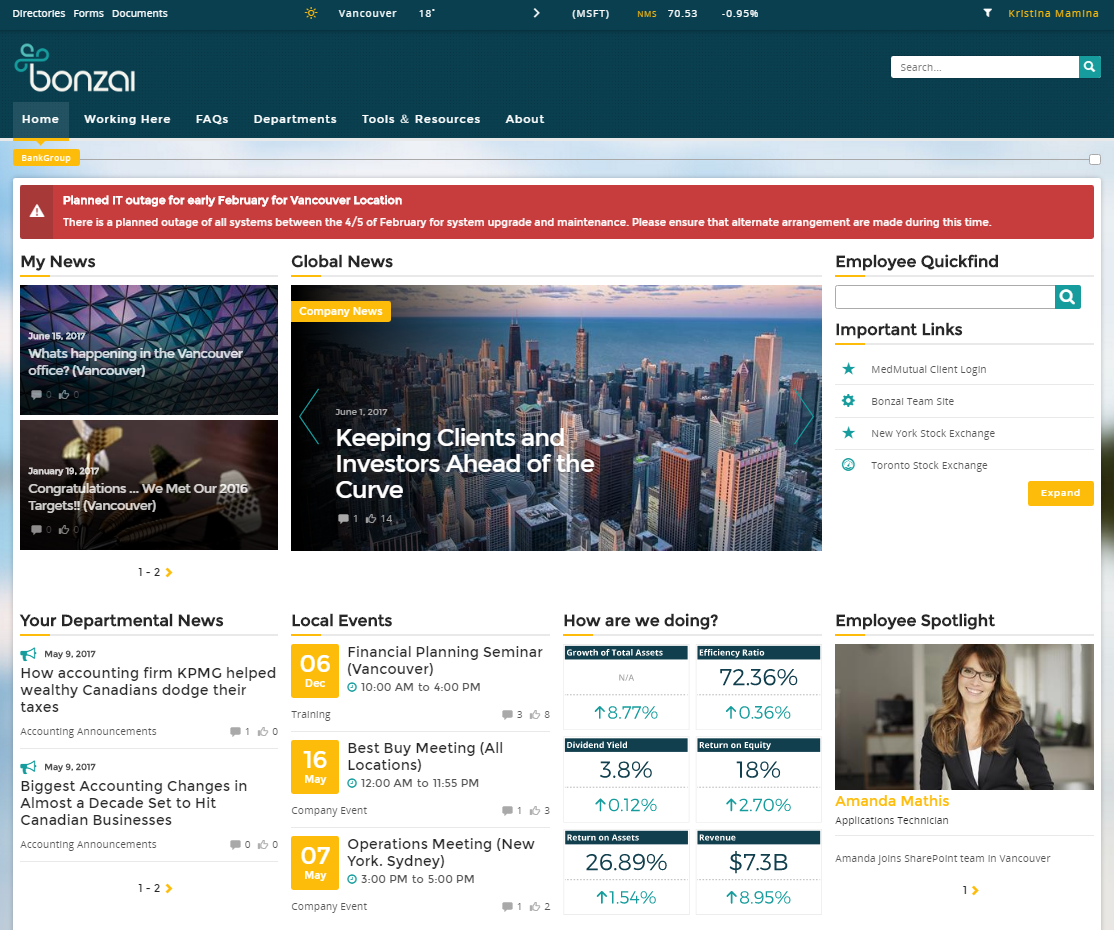Go to next Global News slide
The height and width of the screenshot is (930, 1114).
806,417
